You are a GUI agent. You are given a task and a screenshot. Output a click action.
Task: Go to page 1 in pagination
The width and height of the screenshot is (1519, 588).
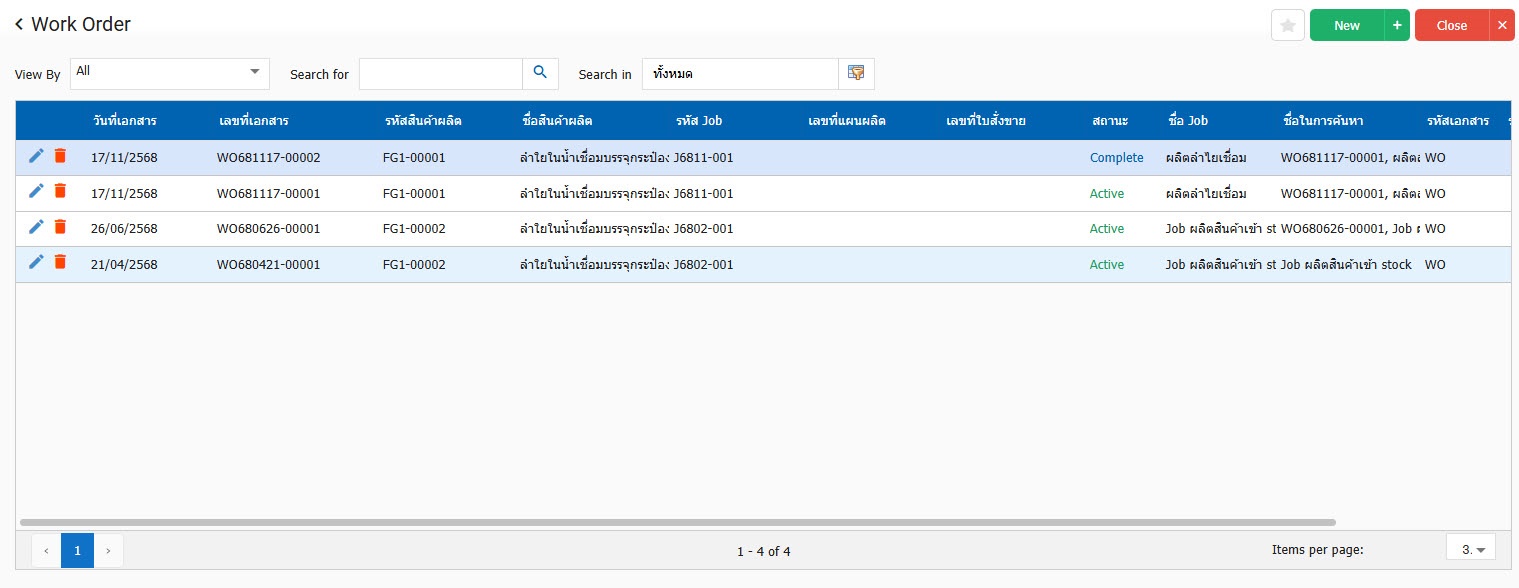[x=77, y=550]
